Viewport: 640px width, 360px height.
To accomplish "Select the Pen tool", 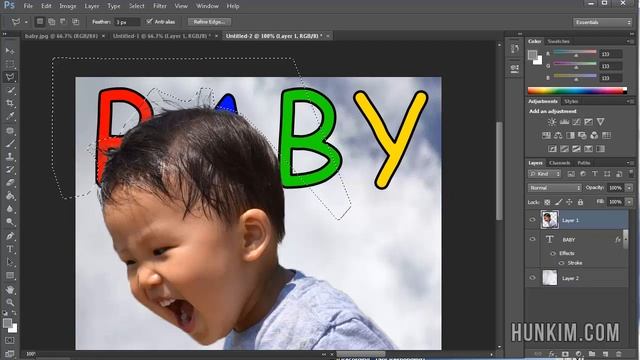I will (x=10, y=236).
